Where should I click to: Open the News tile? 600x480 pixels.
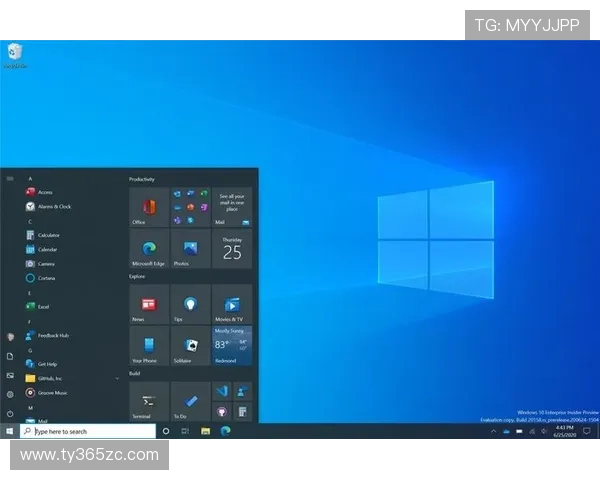pyautogui.click(x=149, y=304)
